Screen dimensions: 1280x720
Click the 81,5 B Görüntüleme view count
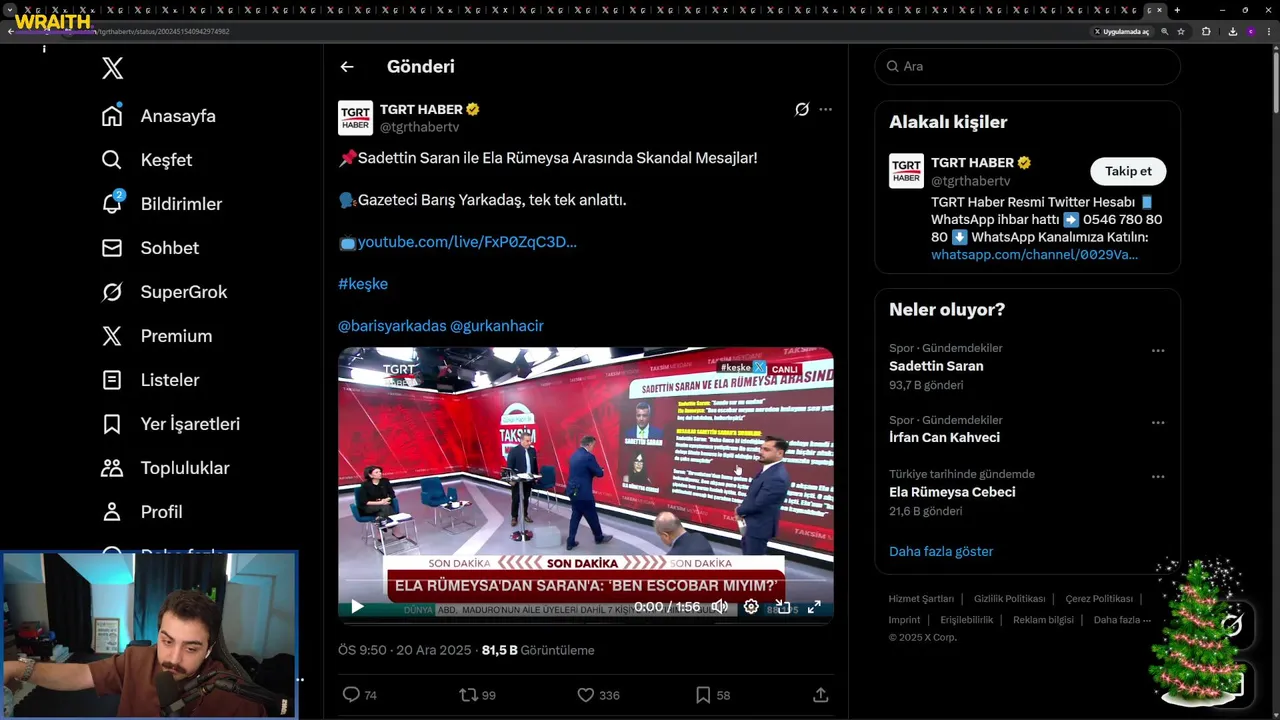coord(538,650)
